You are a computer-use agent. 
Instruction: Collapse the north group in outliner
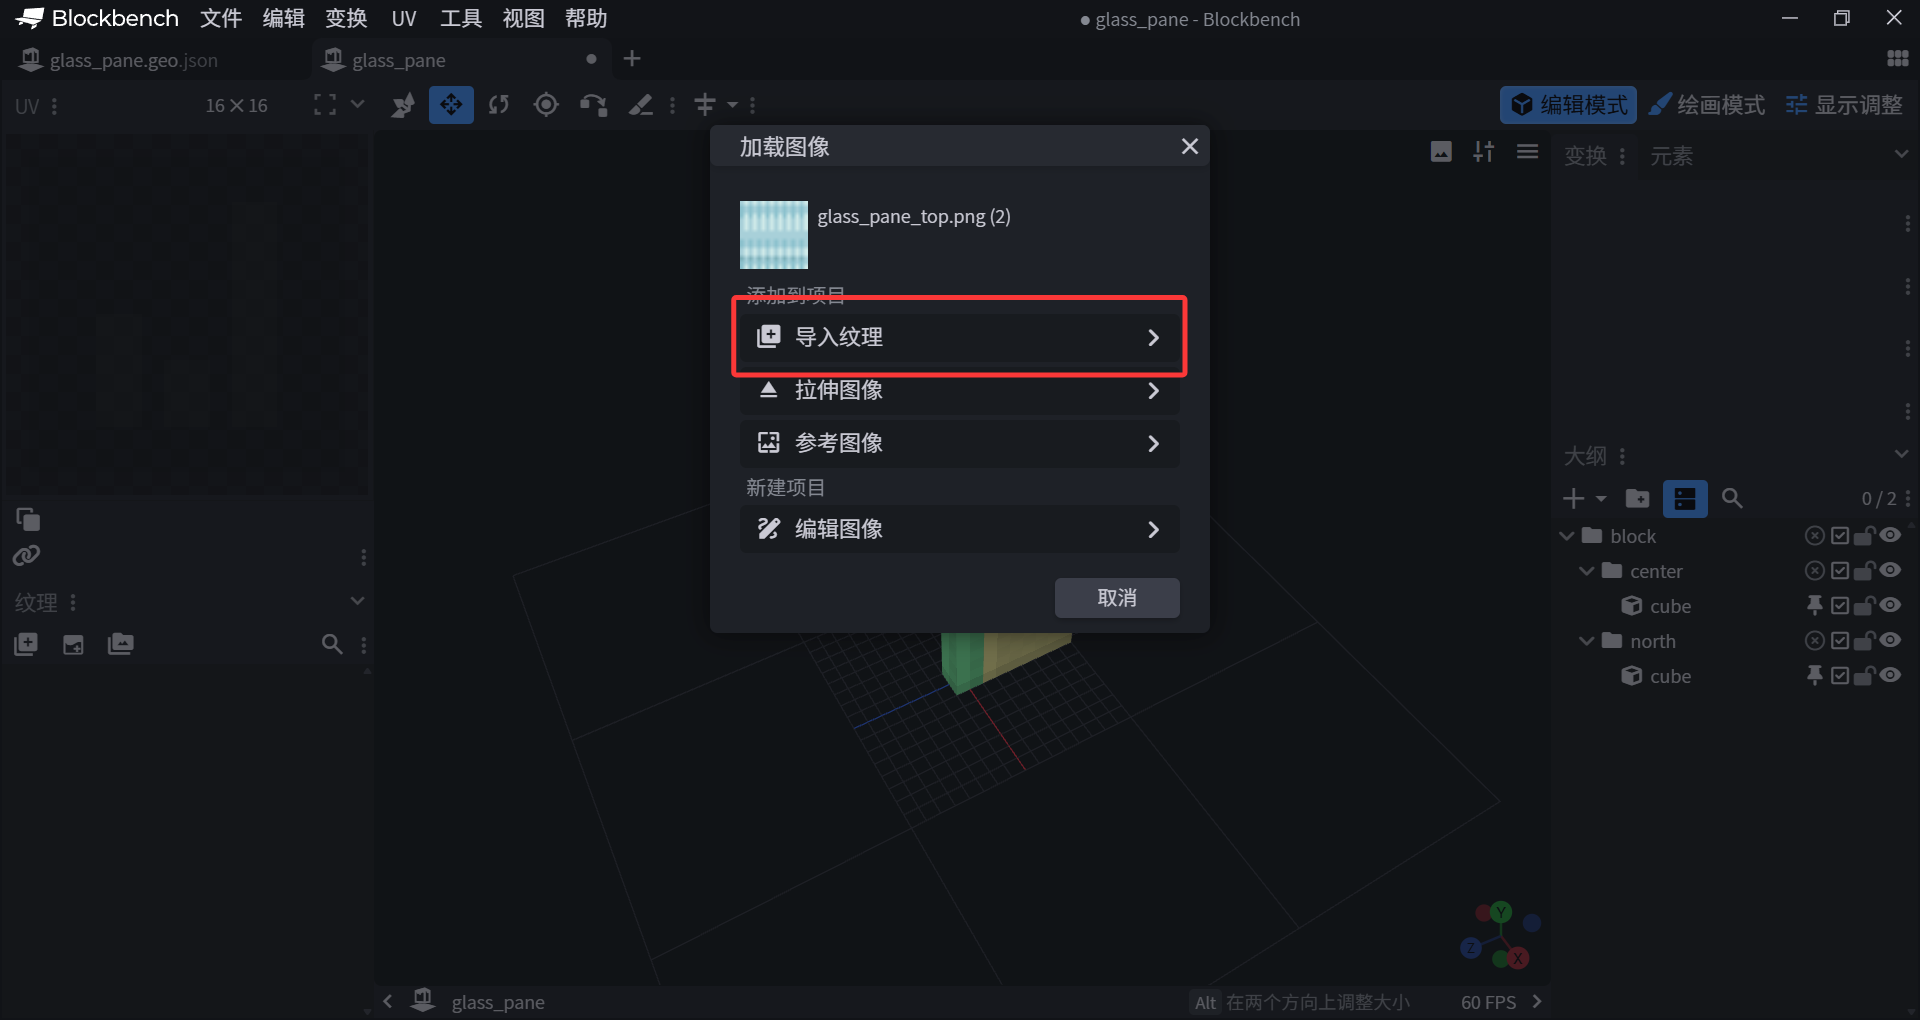click(x=1587, y=641)
